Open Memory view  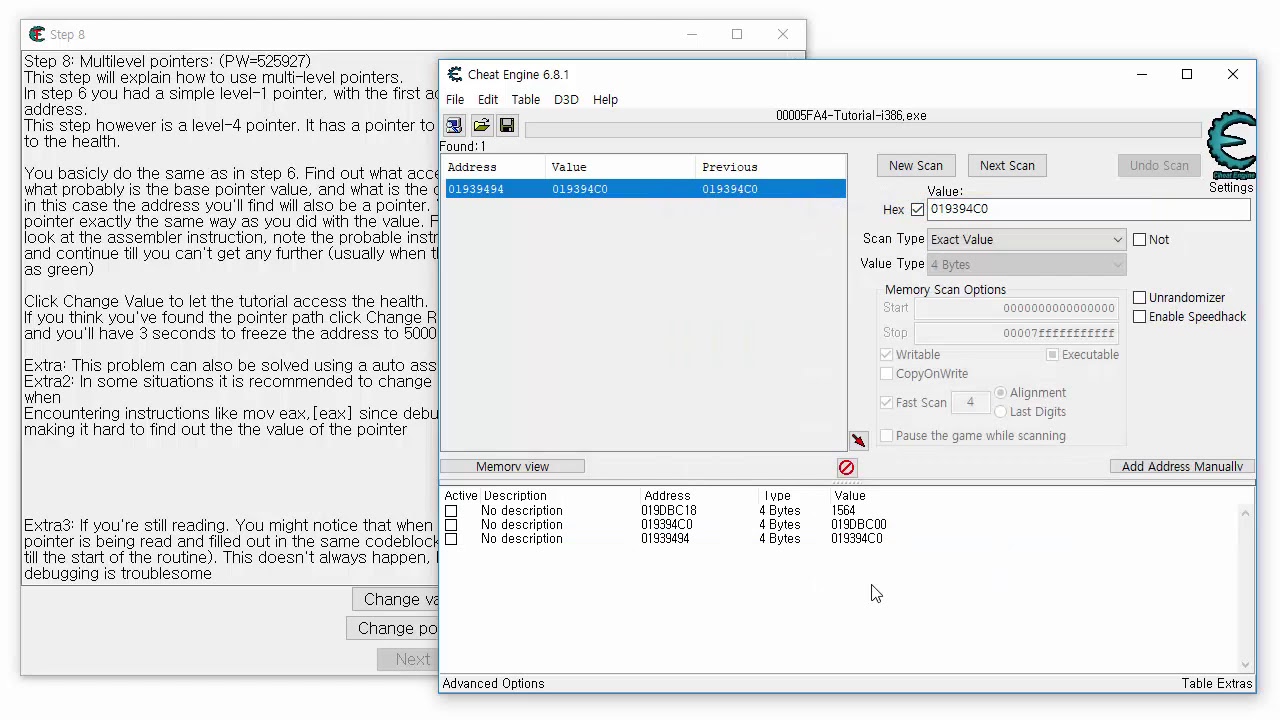[512, 466]
